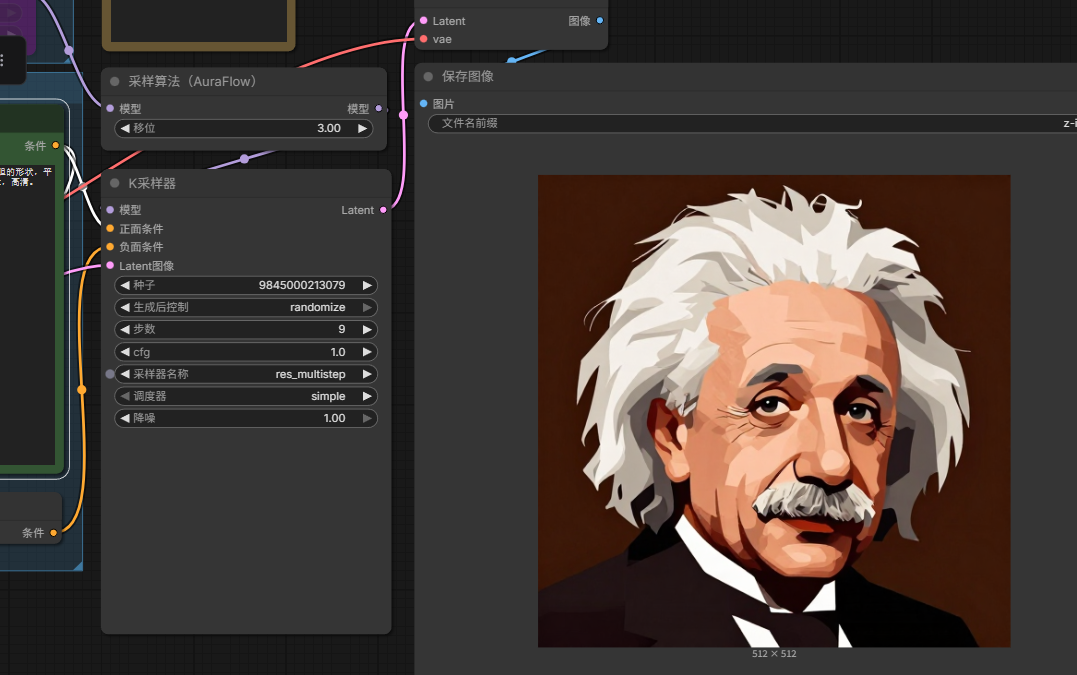Increase cfg value with its right arrow
The height and width of the screenshot is (675, 1077).
367,352
